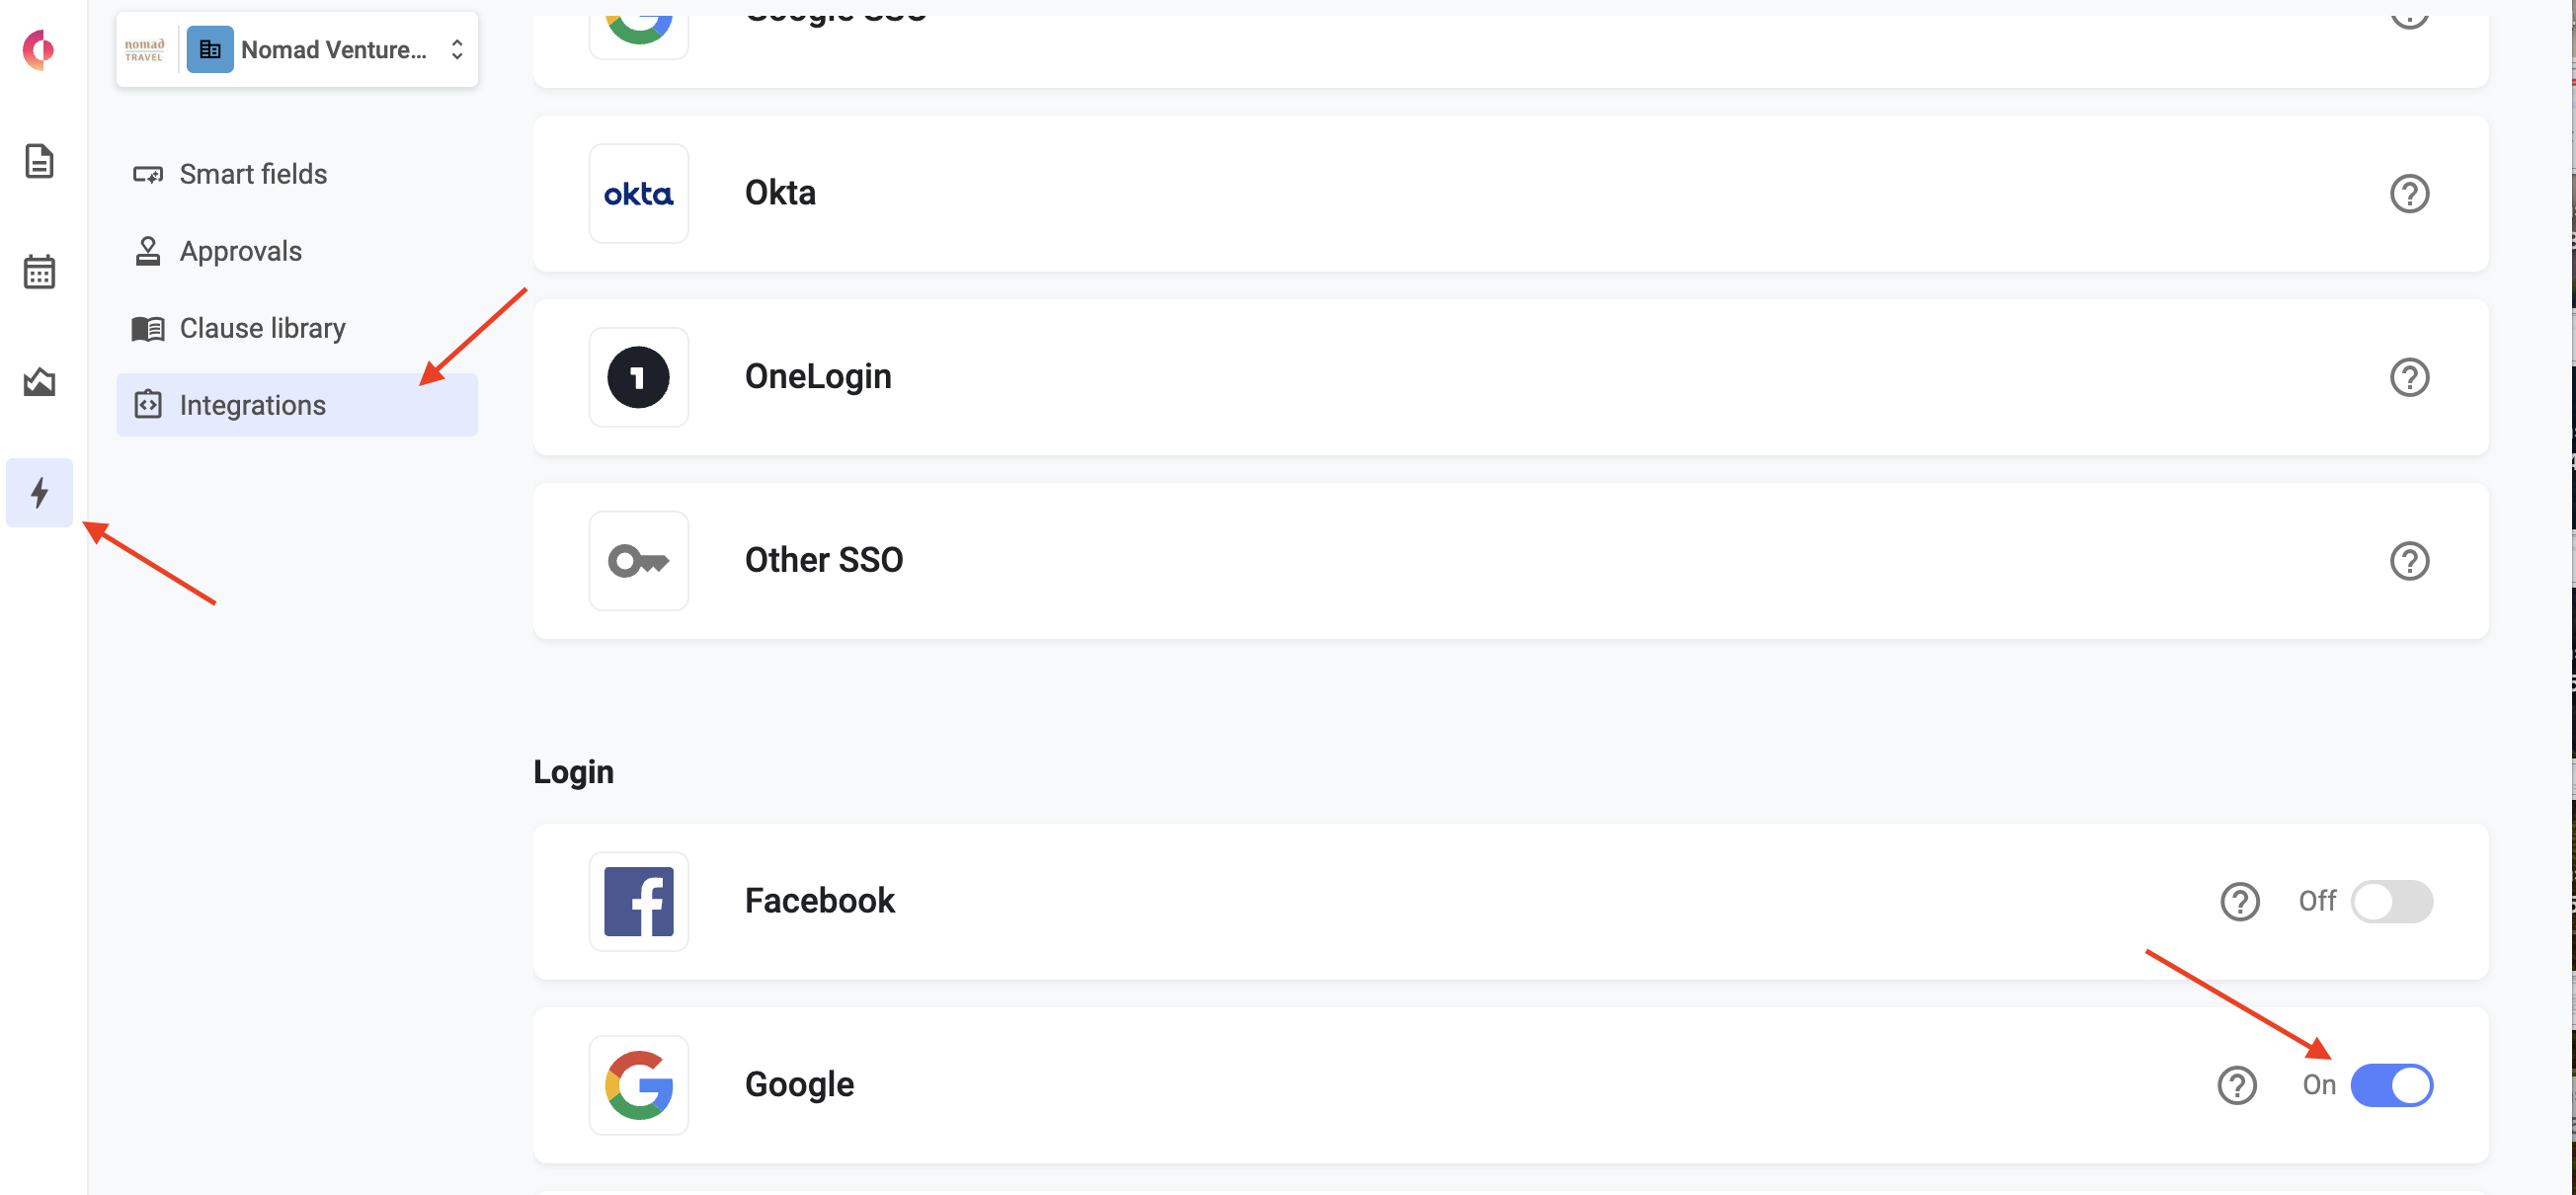Open the help tooltip next to Okta

point(2409,193)
